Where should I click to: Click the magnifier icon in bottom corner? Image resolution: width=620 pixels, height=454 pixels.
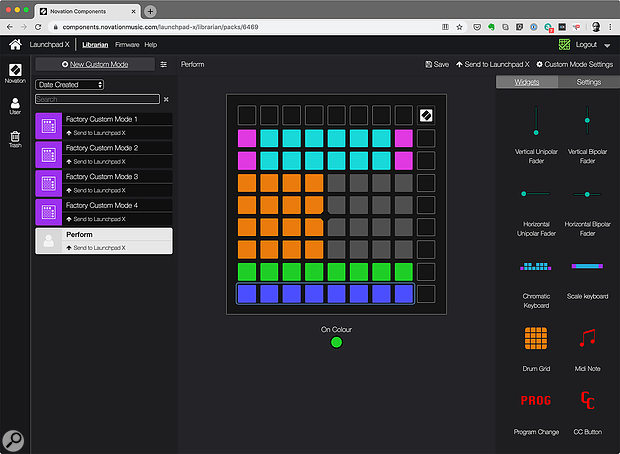pyautogui.click(x=13, y=441)
